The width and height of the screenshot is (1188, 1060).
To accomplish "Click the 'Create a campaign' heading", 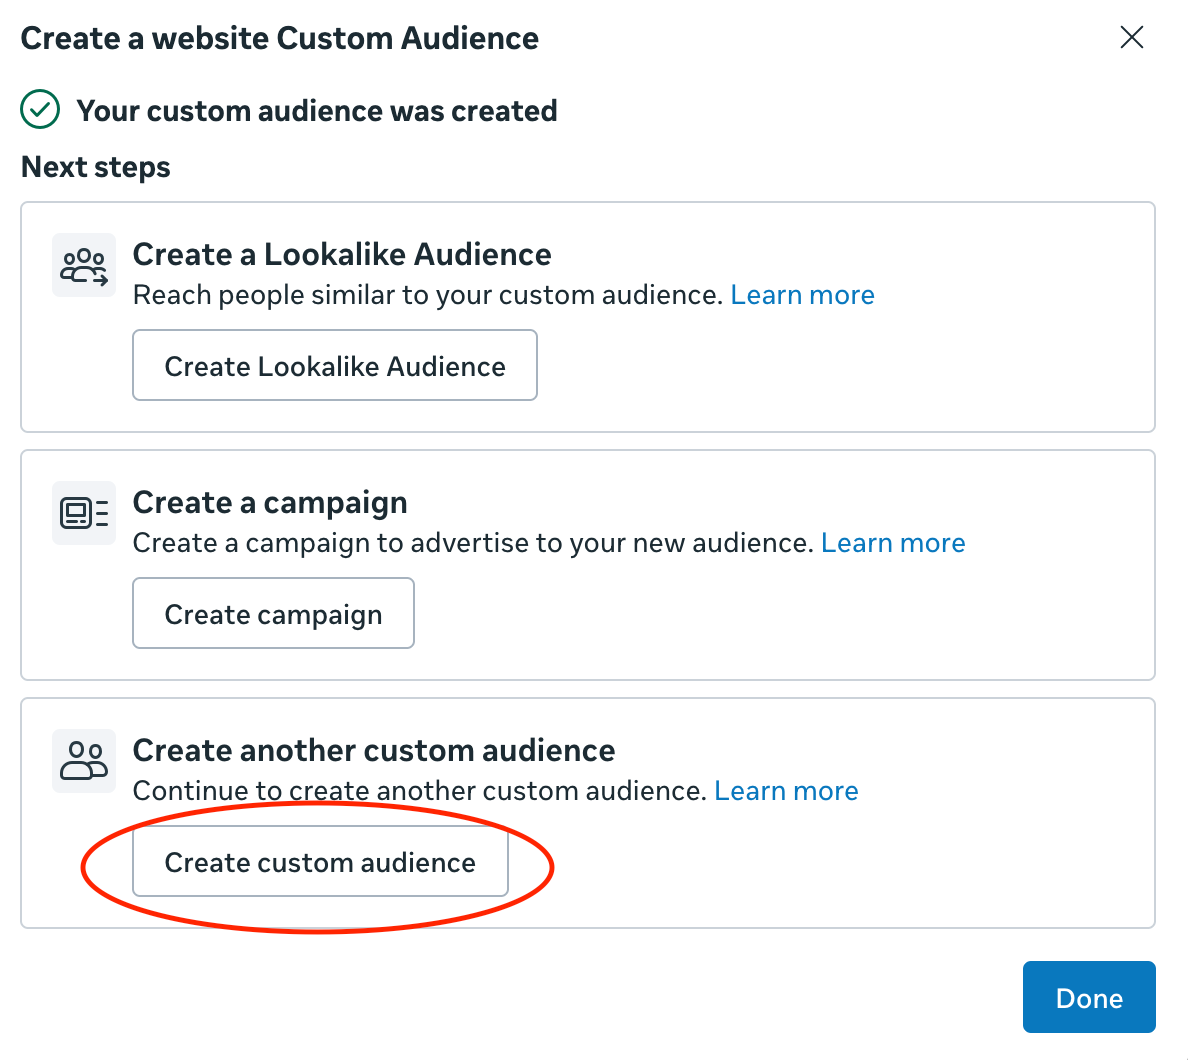I will [x=270, y=502].
